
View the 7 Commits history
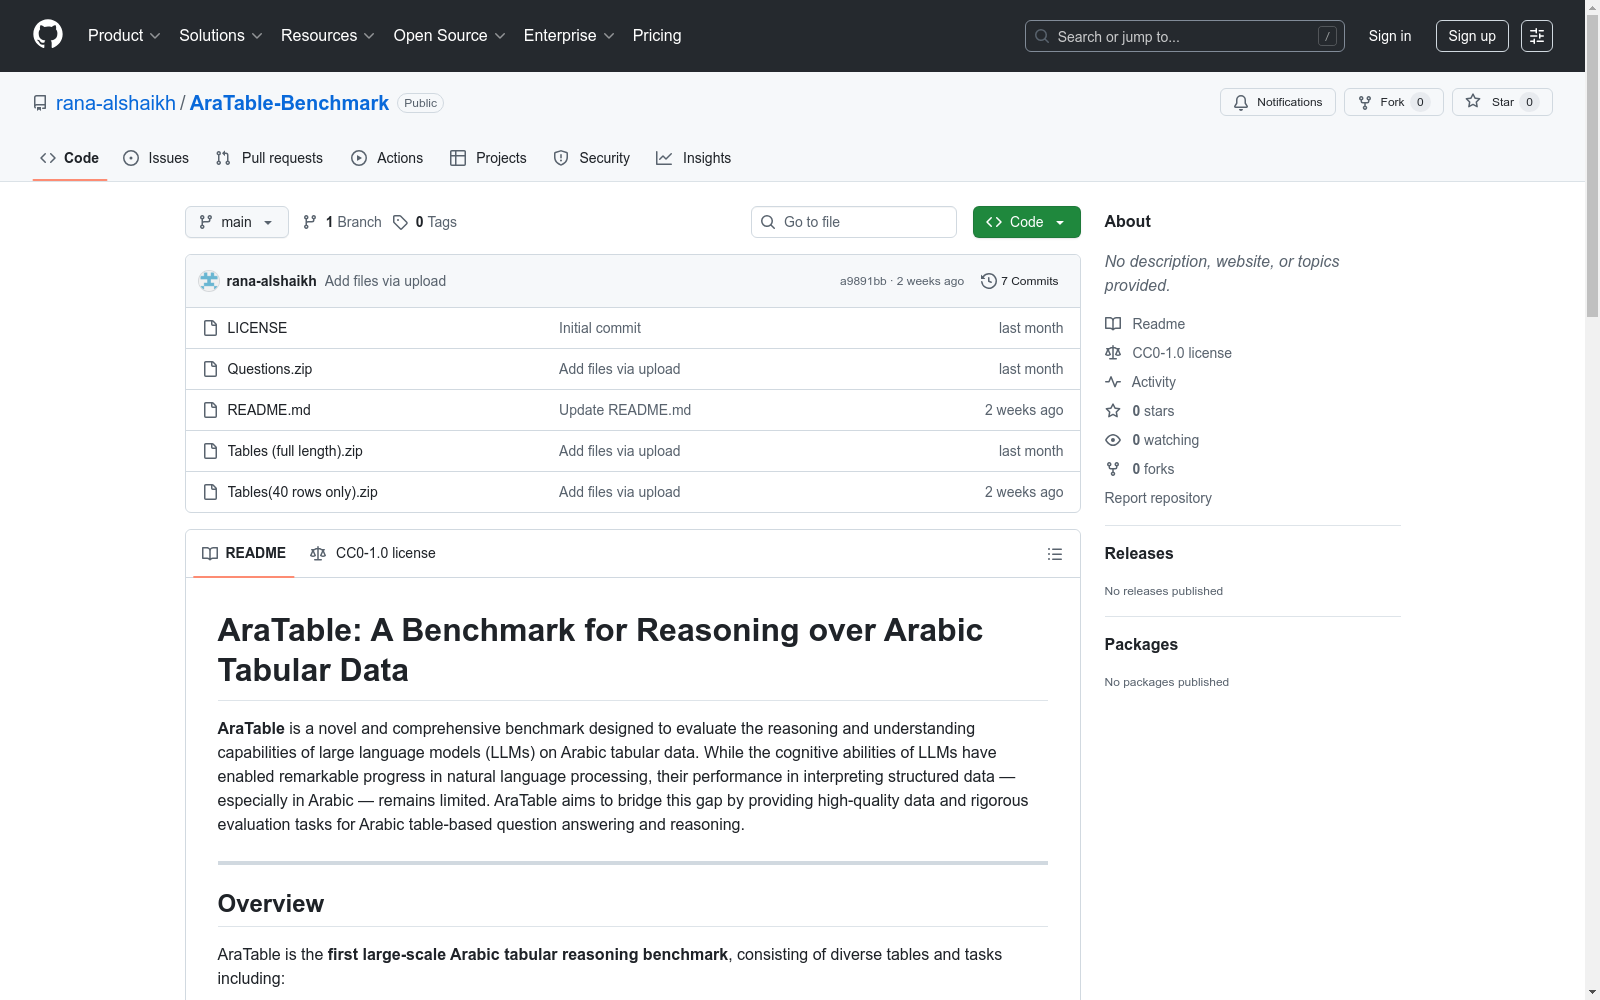(1020, 281)
